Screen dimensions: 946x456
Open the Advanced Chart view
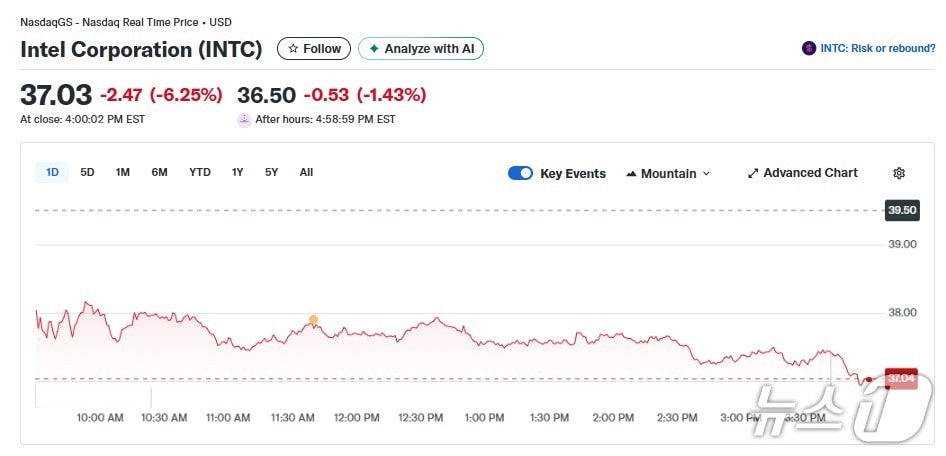click(802, 173)
